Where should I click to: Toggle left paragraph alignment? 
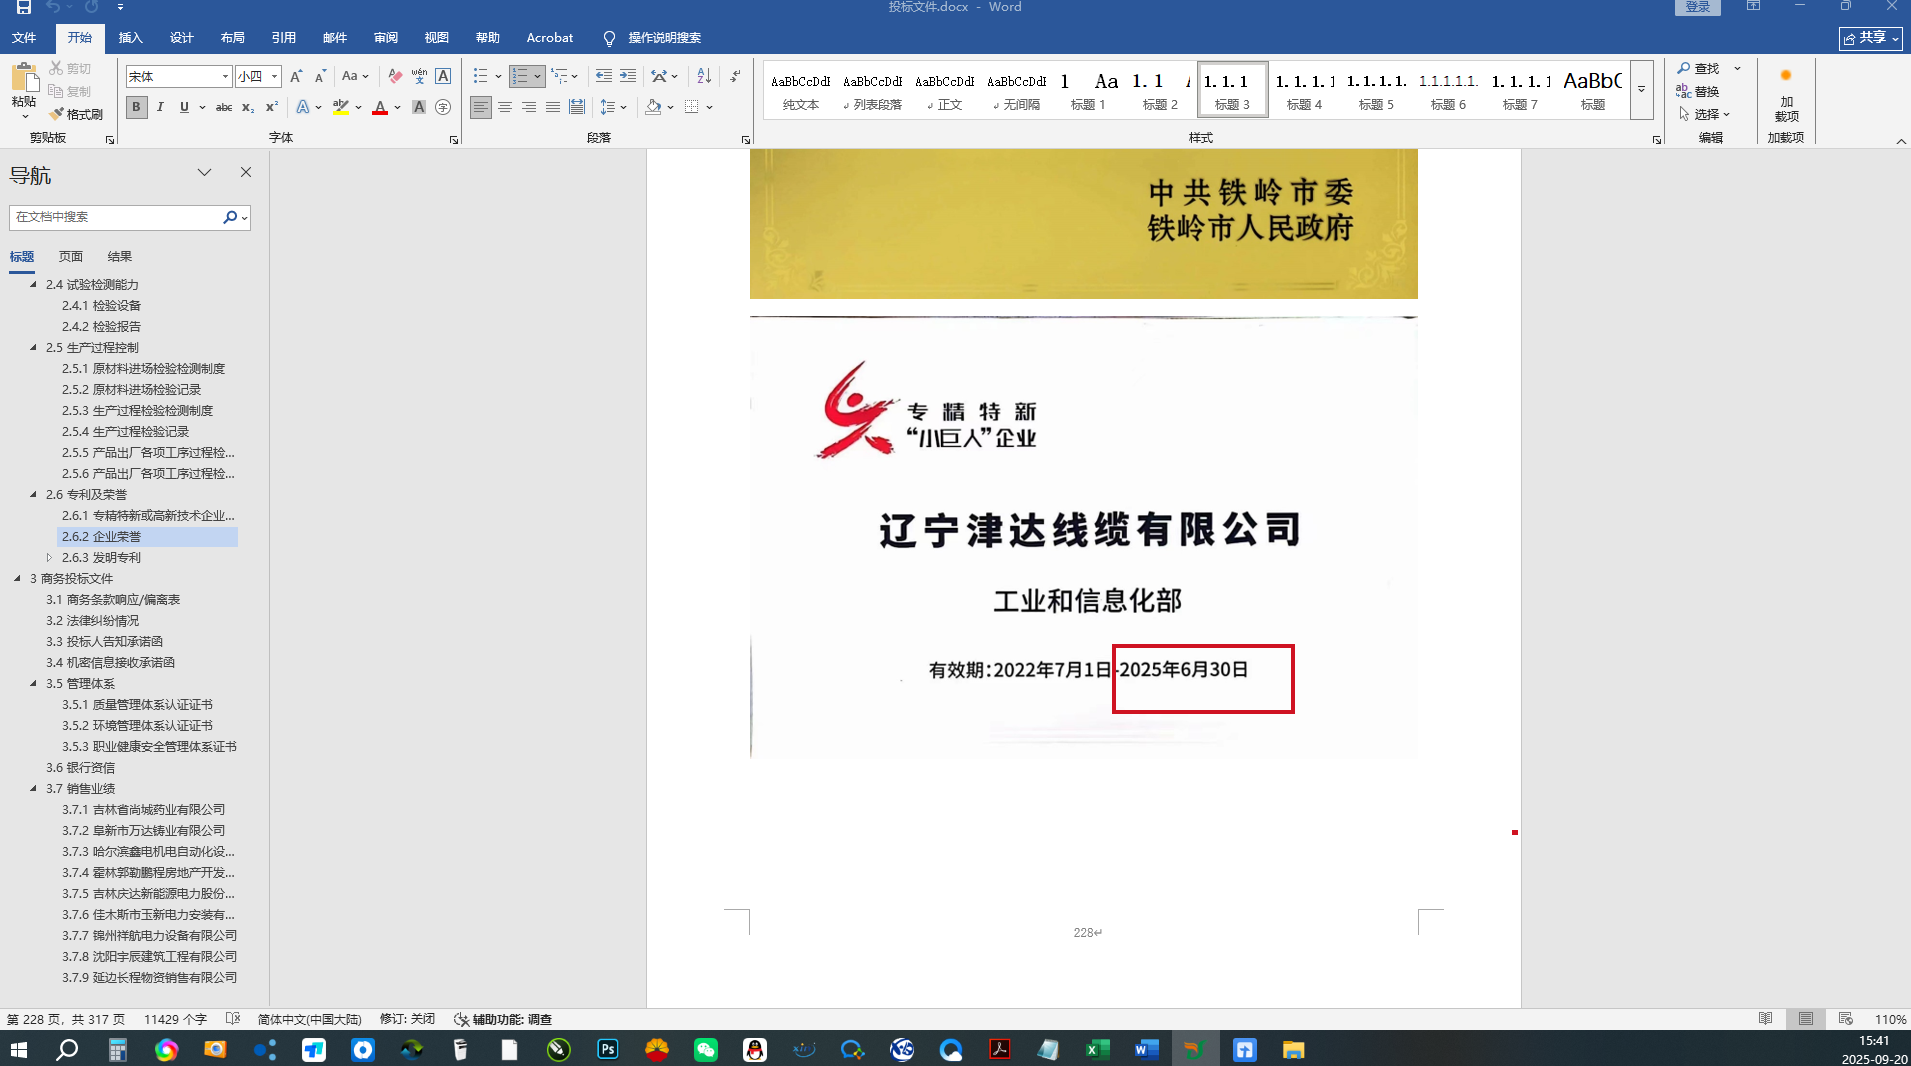pyautogui.click(x=481, y=107)
